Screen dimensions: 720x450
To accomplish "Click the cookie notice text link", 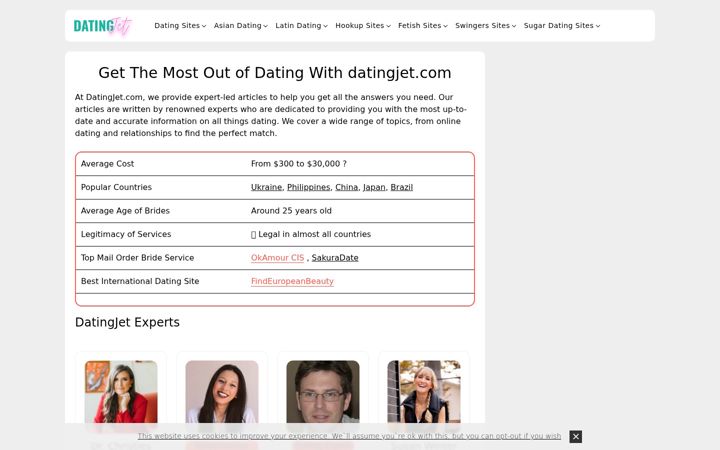I will 349,436.
